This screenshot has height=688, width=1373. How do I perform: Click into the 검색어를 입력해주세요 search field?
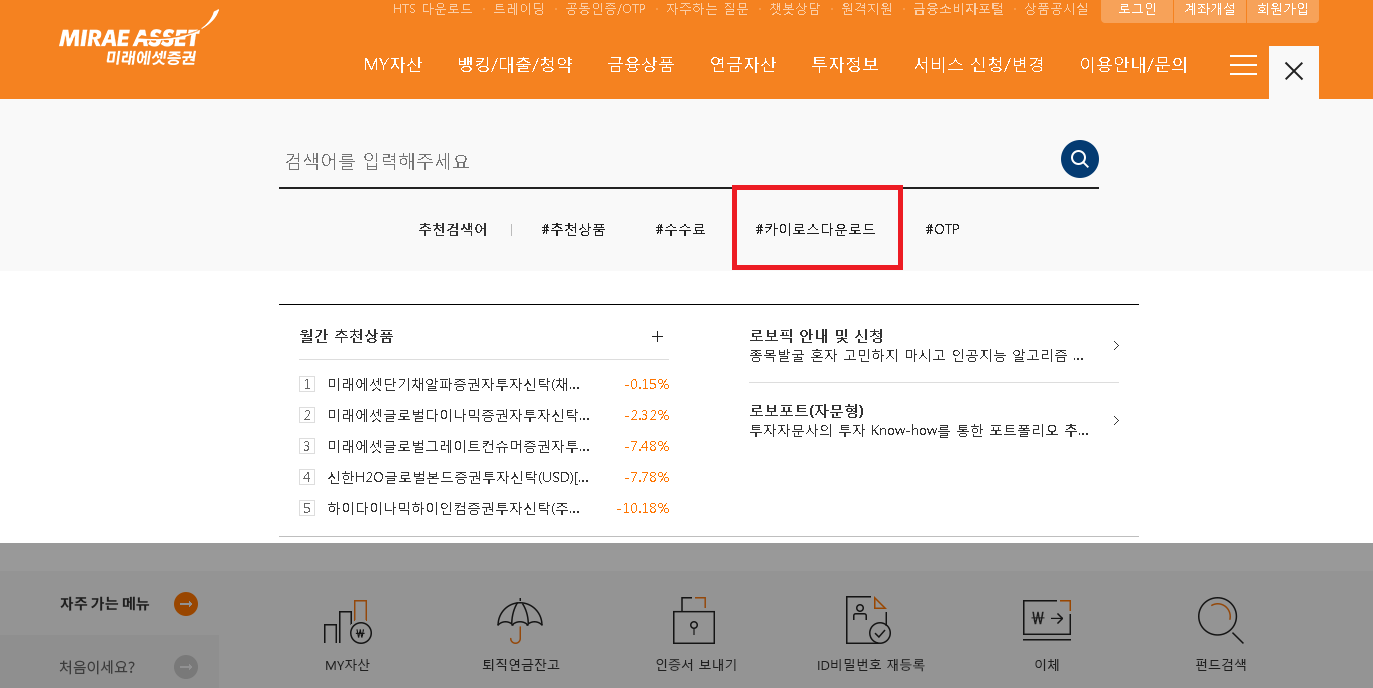pos(668,161)
